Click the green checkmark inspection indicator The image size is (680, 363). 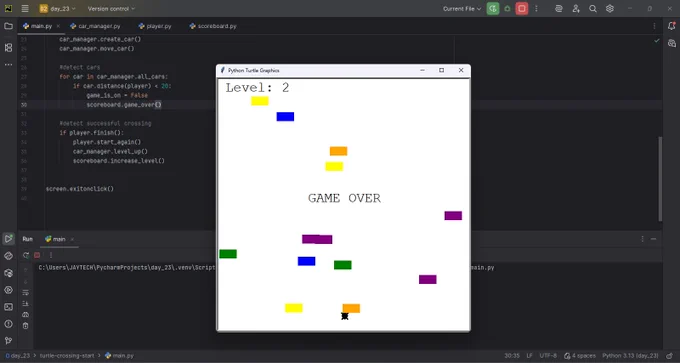coord(657,40)
